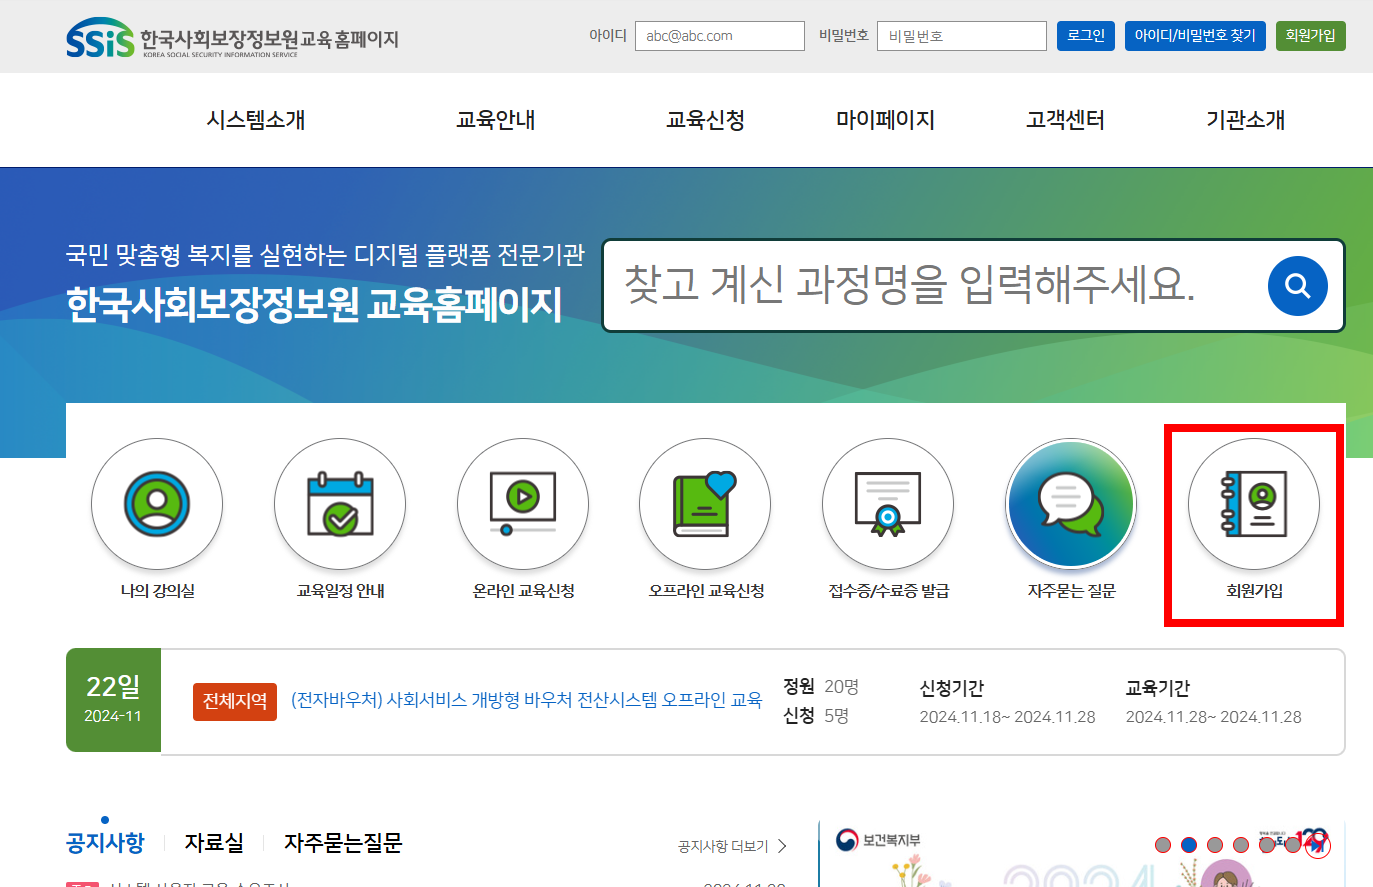This screenshot has width=1373, height=887.
Task: Click inside the 아이디 email field
Action: pos(719,35)
